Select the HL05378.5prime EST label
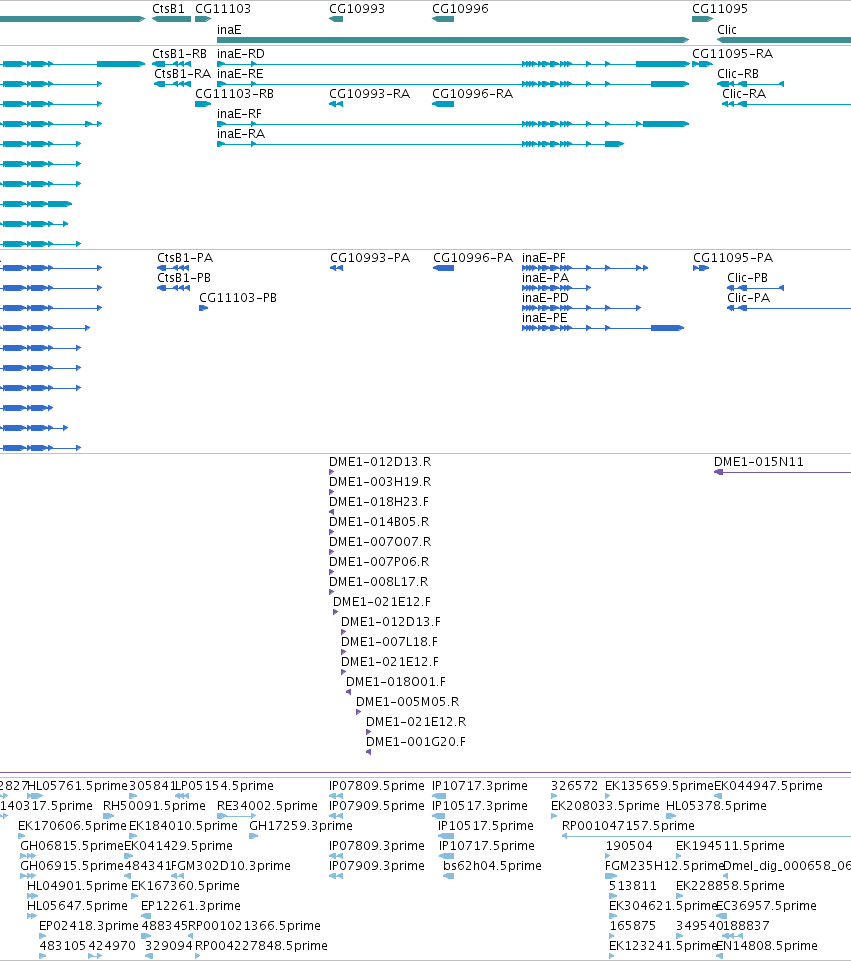Image resolution: width=851 pixels, height=961 pixels. pos(716,805)
